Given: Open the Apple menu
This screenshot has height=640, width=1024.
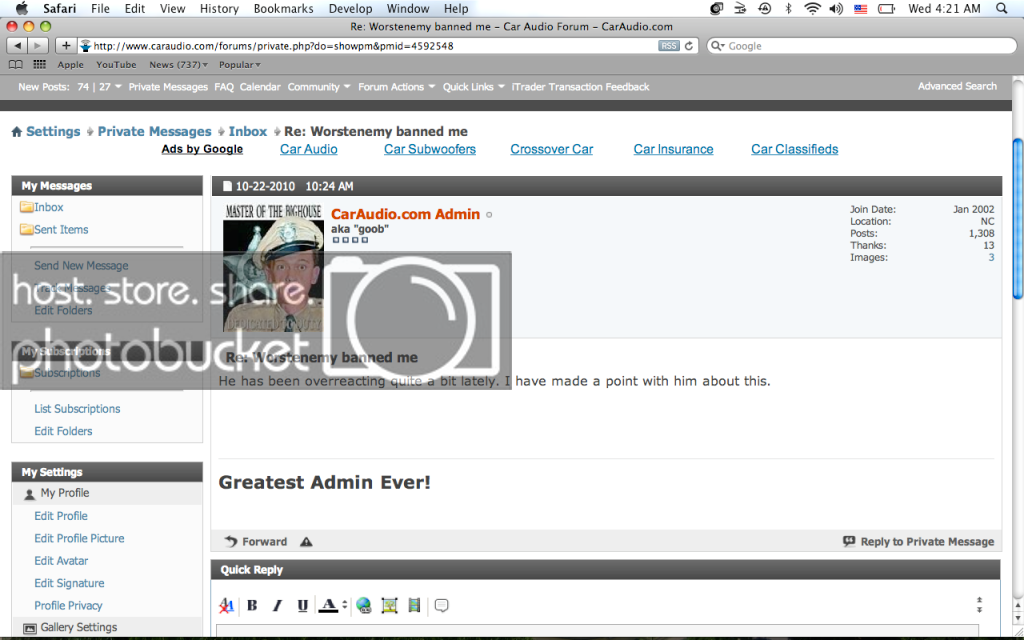Looking at the screenshot, I should [22, 8].
